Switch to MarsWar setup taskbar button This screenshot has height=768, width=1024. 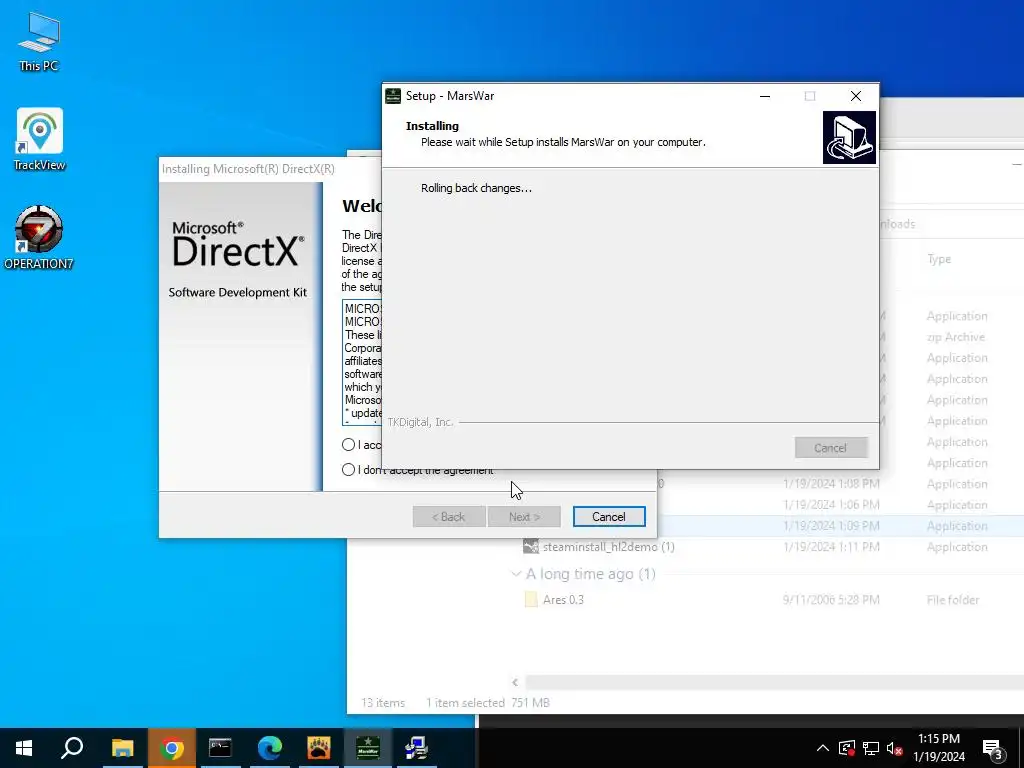368,748
